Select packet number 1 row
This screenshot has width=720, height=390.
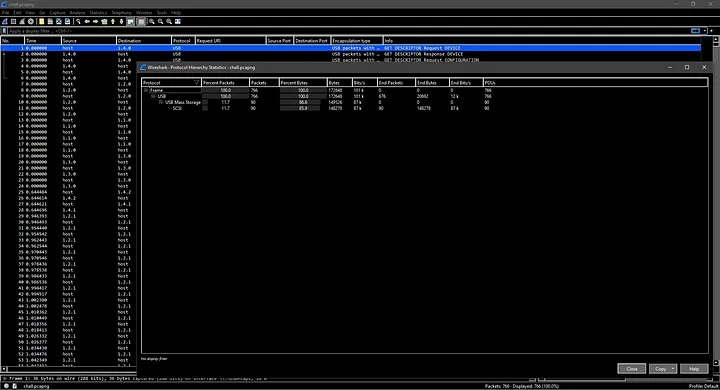coord(351,48)
